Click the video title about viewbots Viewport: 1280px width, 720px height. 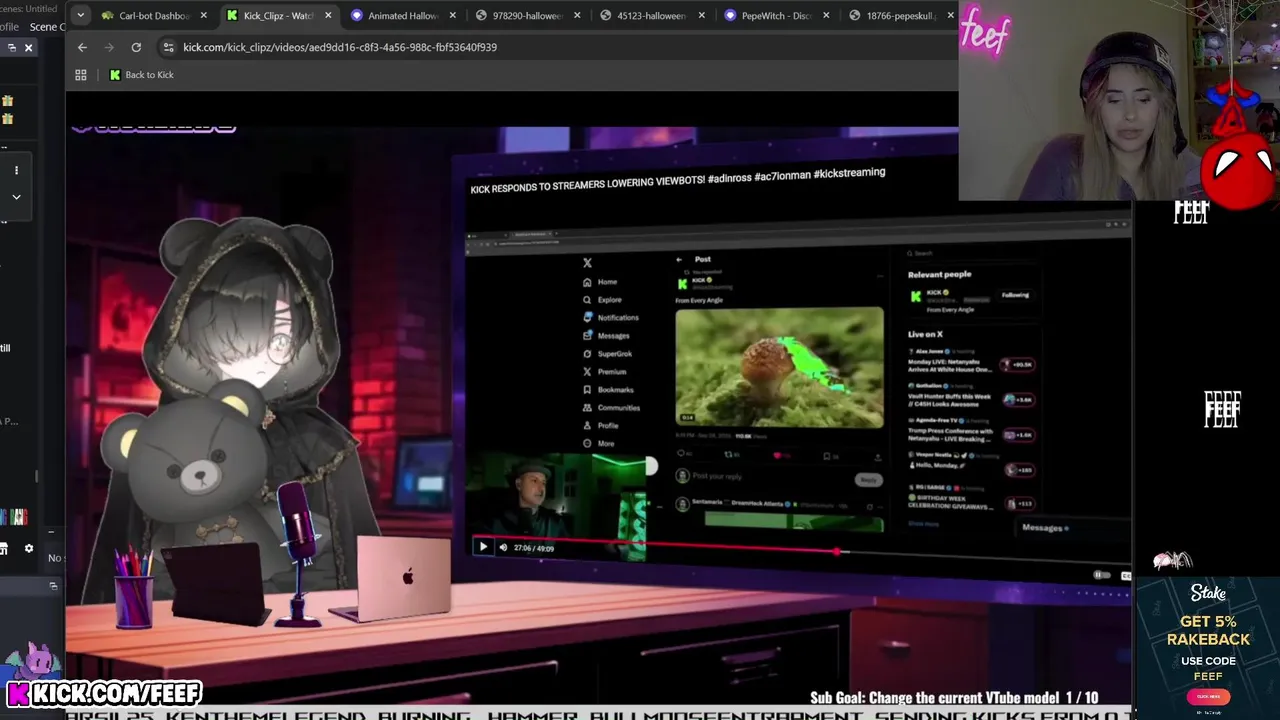[x=678, y=180]
